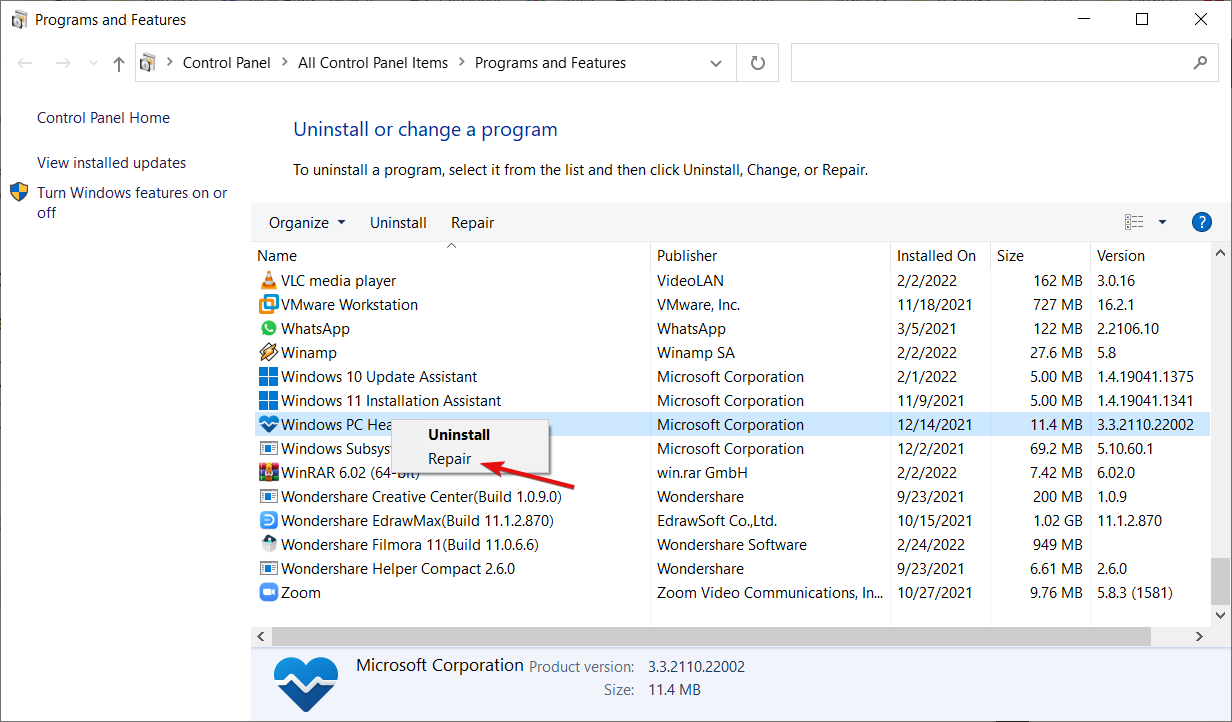1232x722 pixels.
Task: Click the Windows 11 Installation Assistant icon
Action: click(x=268, y=401)
